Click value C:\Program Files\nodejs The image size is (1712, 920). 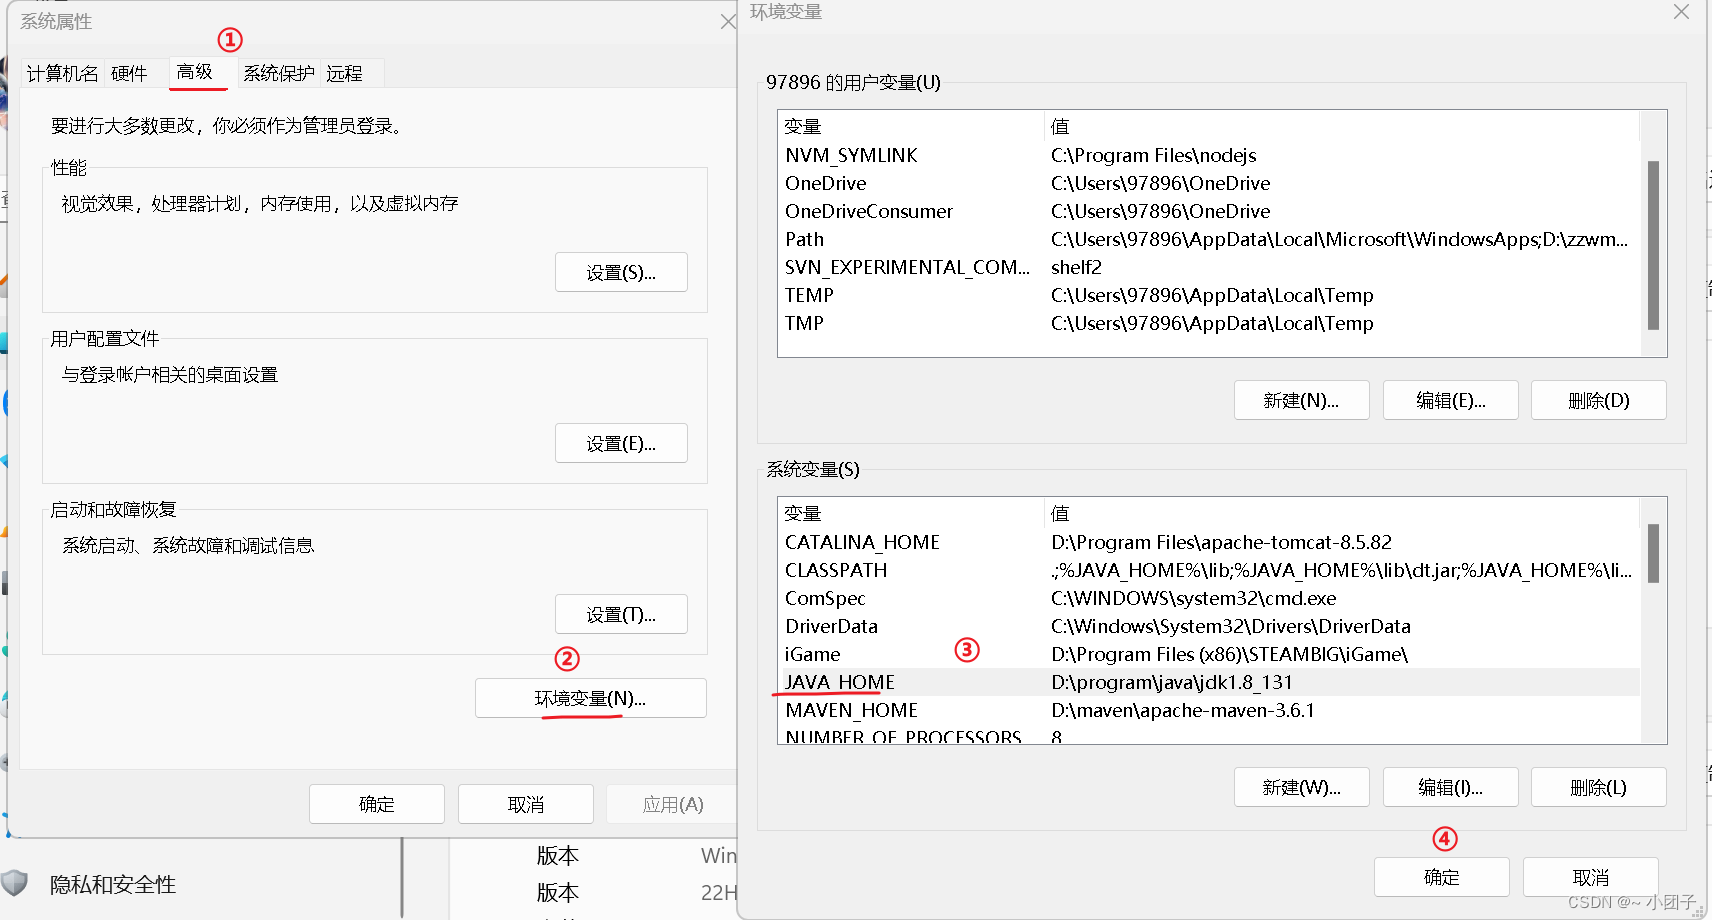click(x=1153, y=155)
